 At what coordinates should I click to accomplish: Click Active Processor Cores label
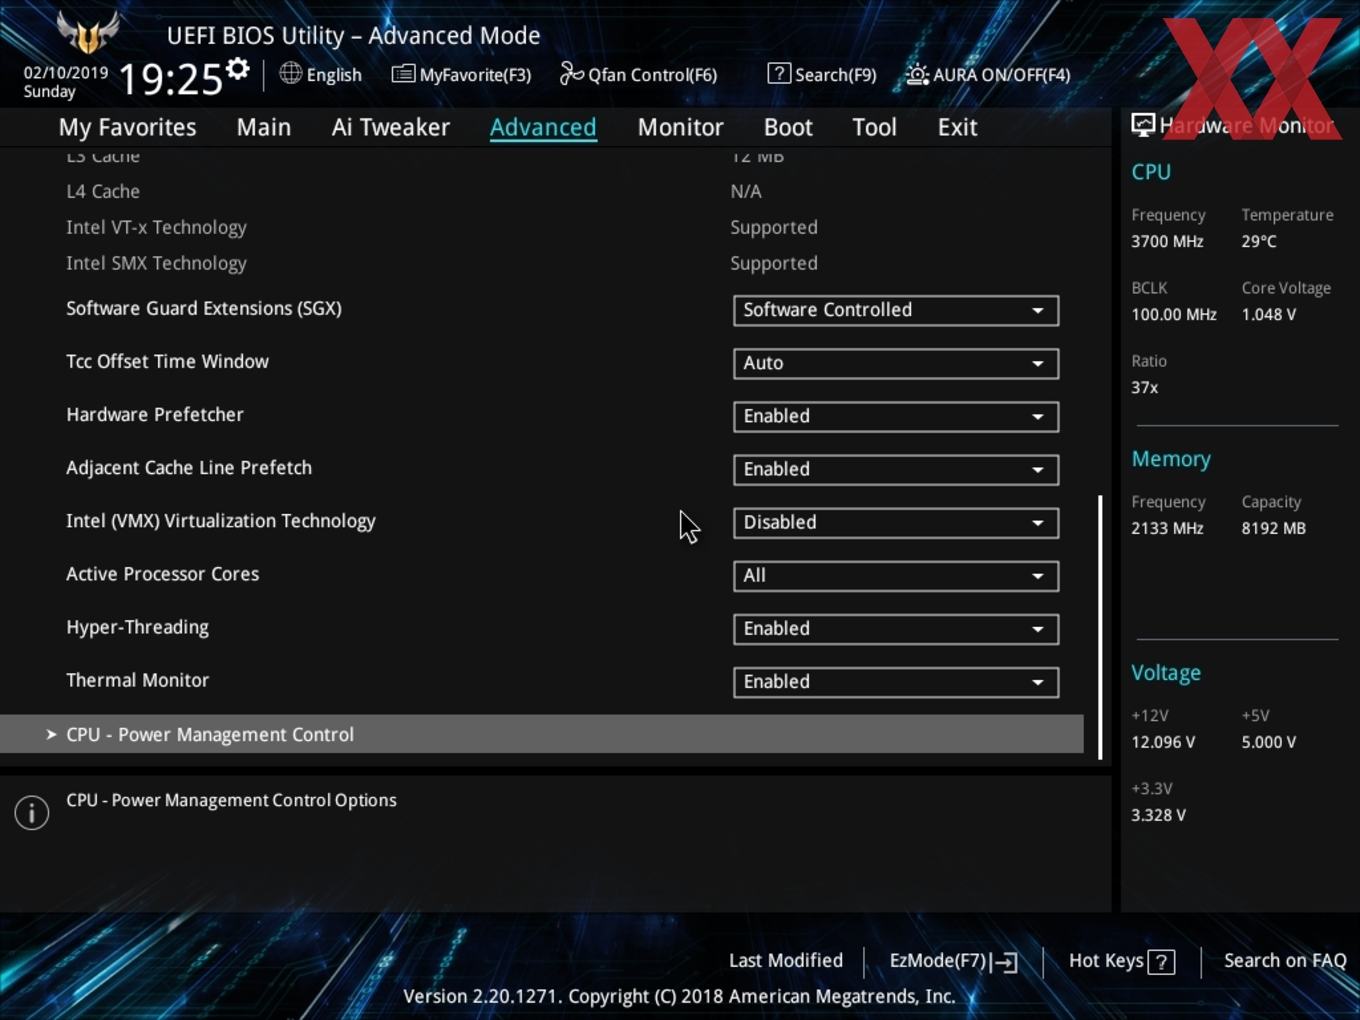(162, 574)
